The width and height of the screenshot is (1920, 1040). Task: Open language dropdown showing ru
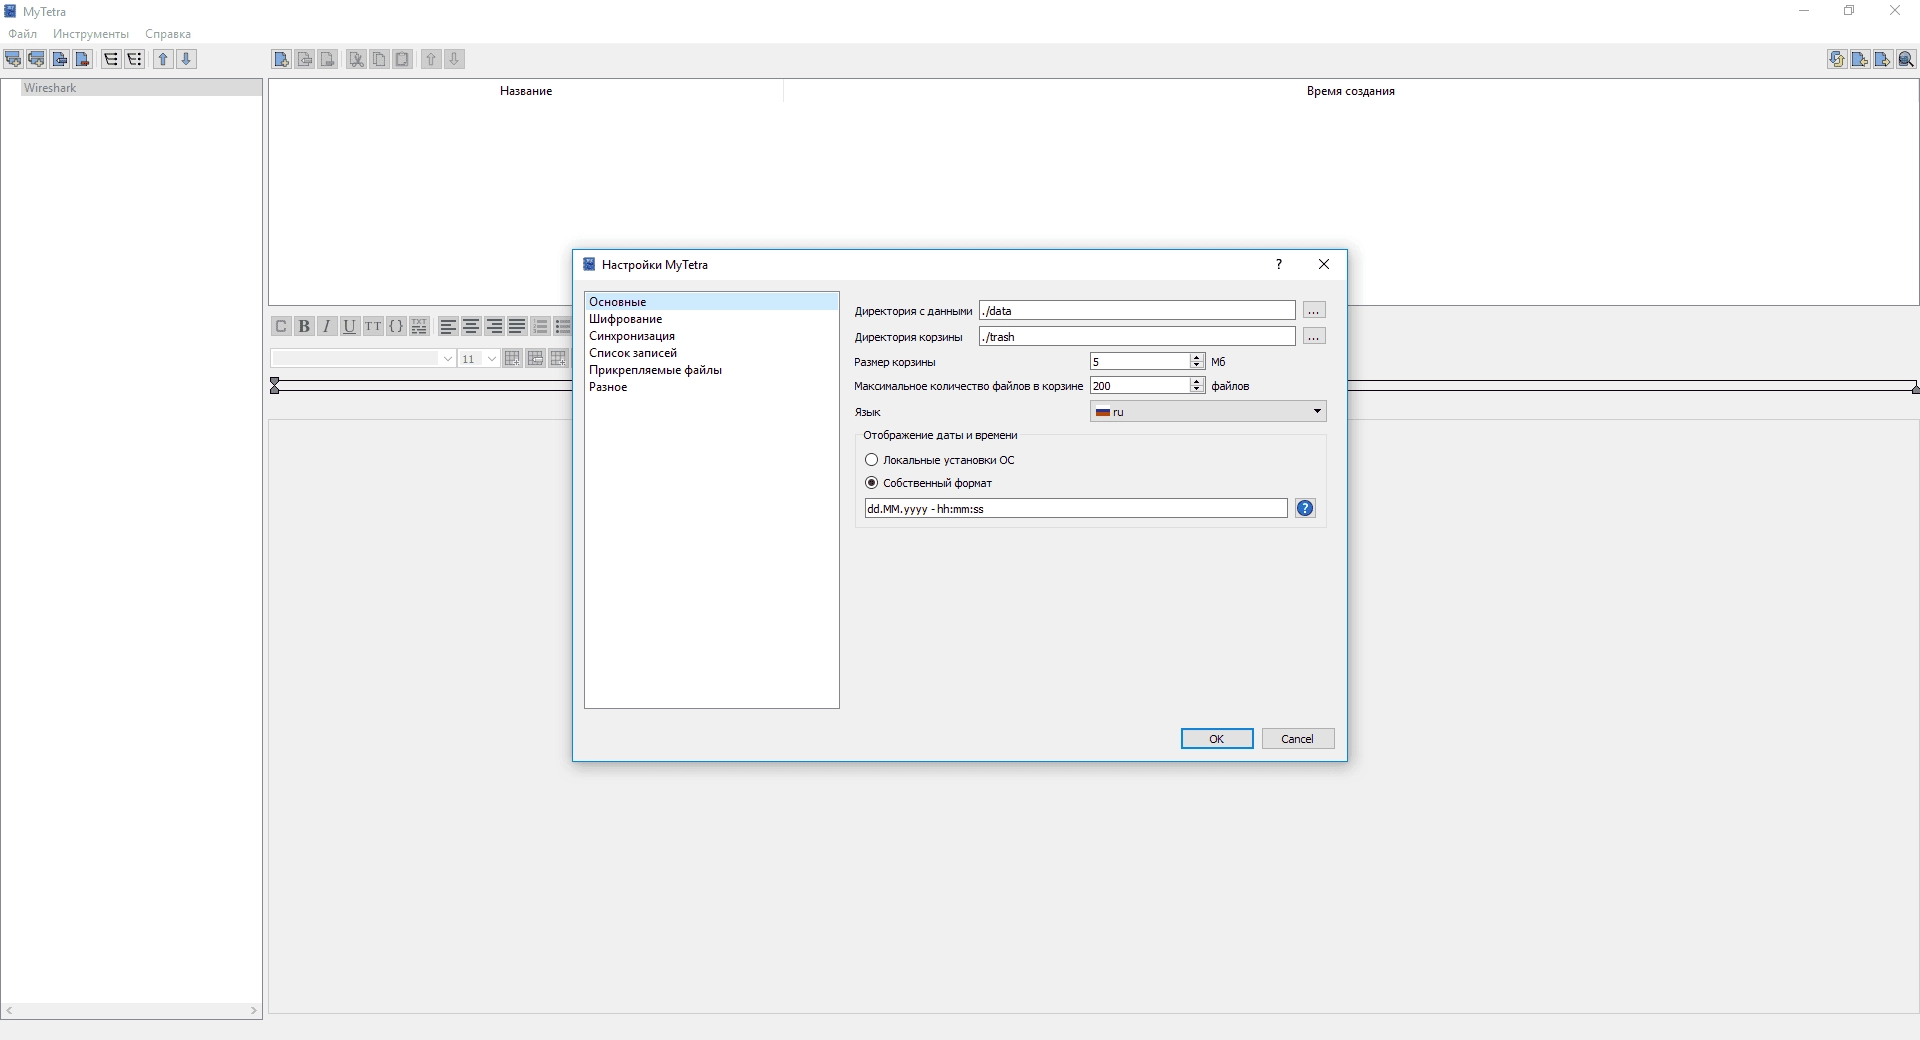point(1208,411)
